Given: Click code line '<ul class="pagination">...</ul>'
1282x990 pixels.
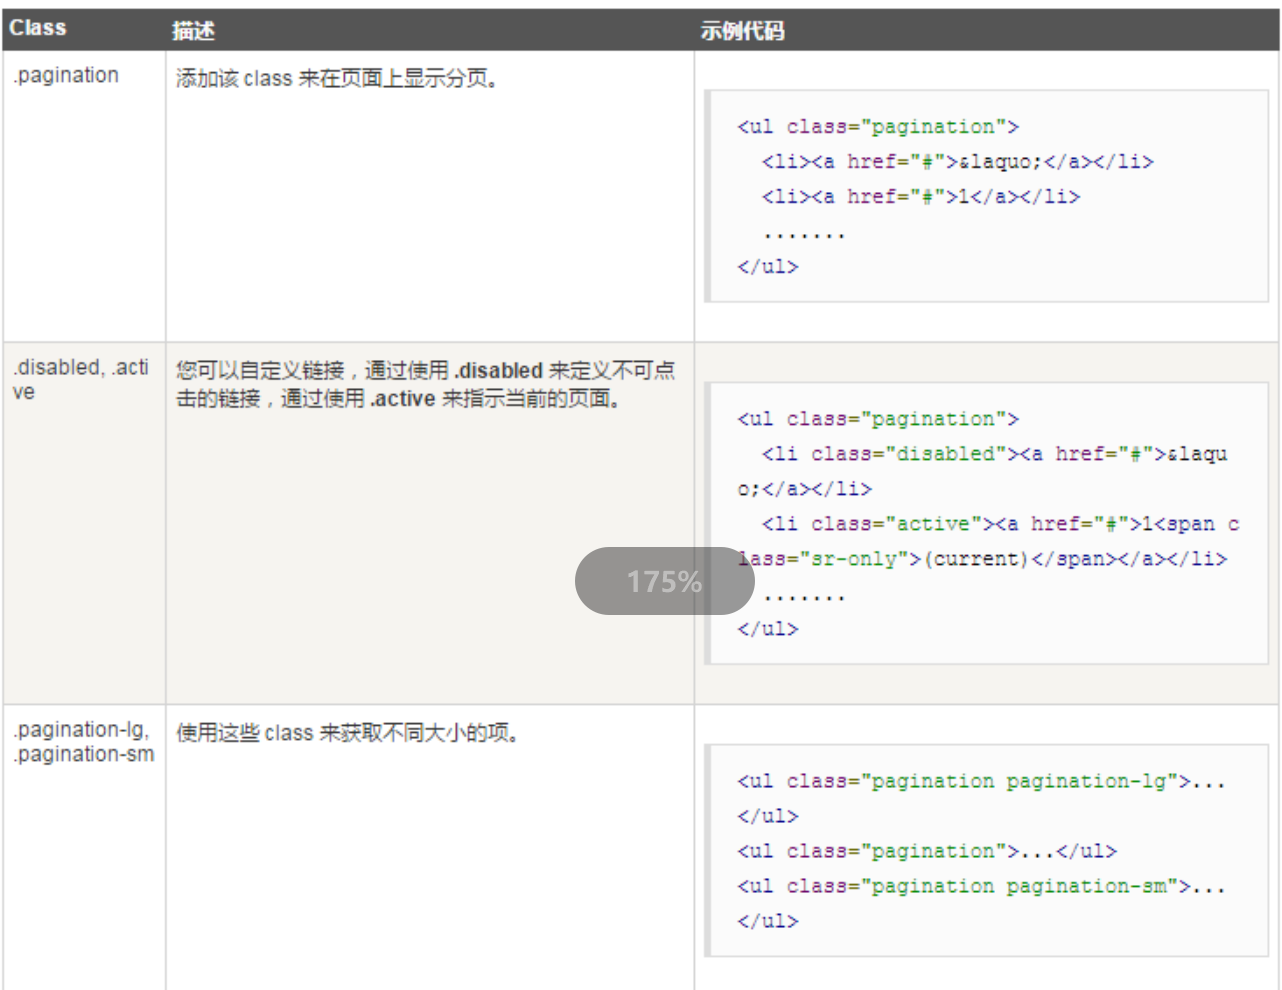Looking at the screenshot, I should [927, 851].
